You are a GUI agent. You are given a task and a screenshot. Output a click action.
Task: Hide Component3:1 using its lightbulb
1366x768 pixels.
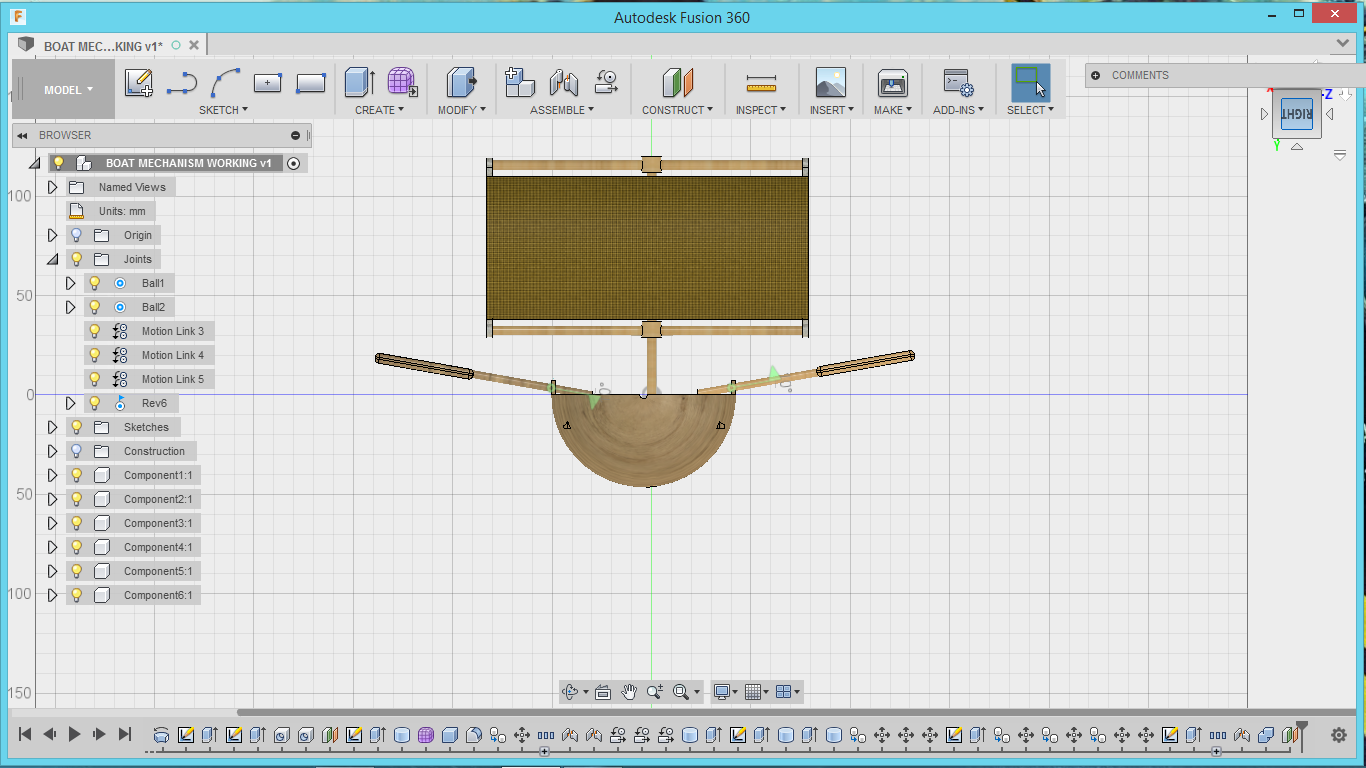(77, 523)
